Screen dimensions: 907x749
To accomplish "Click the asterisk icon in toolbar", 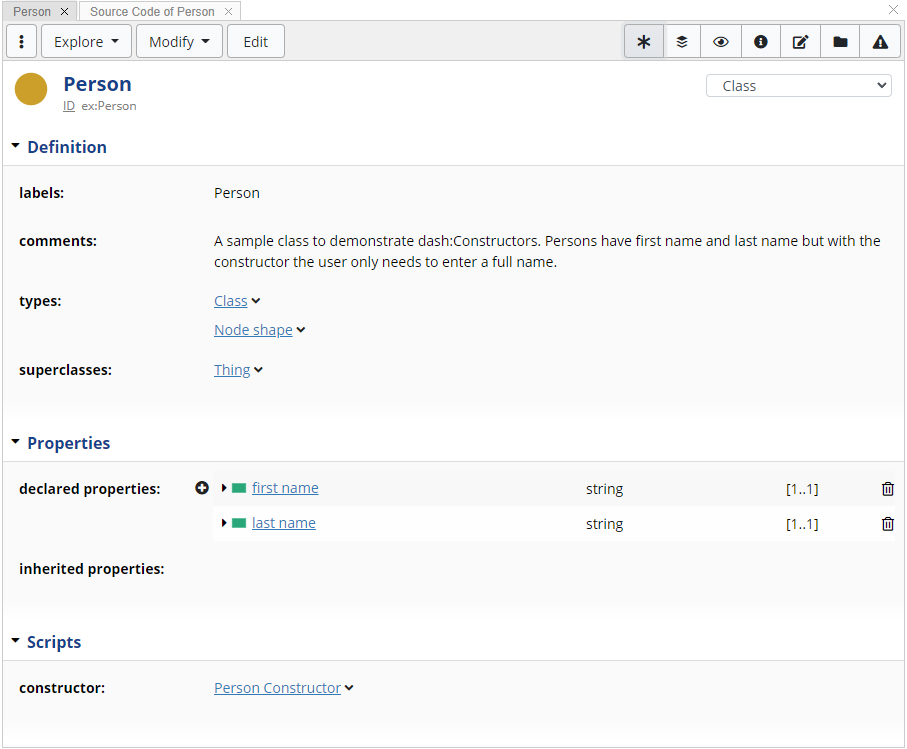I will tap(643, 42).
